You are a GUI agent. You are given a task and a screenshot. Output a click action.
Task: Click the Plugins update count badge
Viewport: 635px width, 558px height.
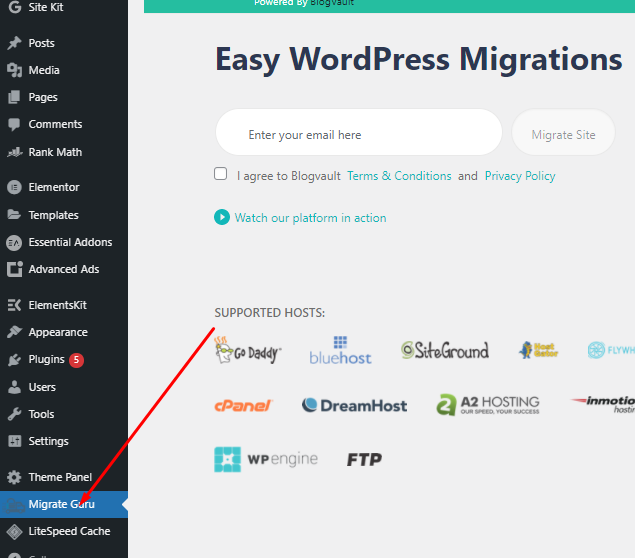77,360
